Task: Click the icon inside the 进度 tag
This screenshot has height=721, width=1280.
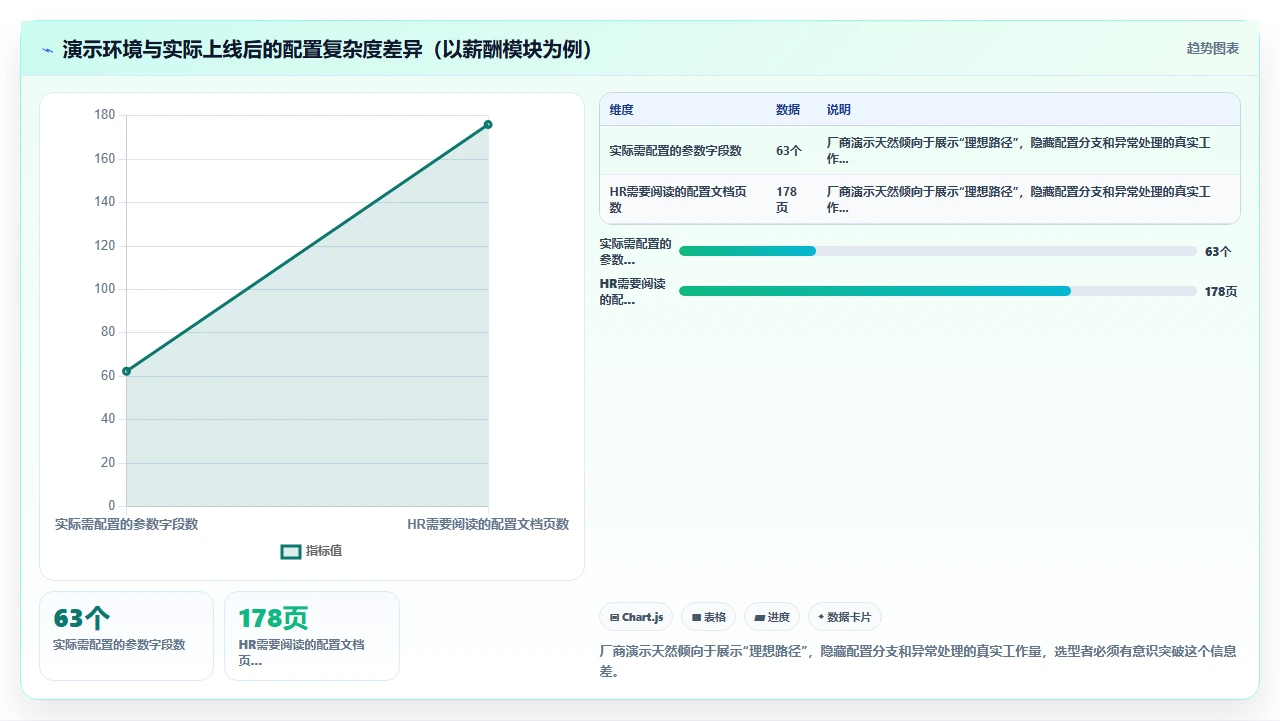Action: click(x=760, y=618)
